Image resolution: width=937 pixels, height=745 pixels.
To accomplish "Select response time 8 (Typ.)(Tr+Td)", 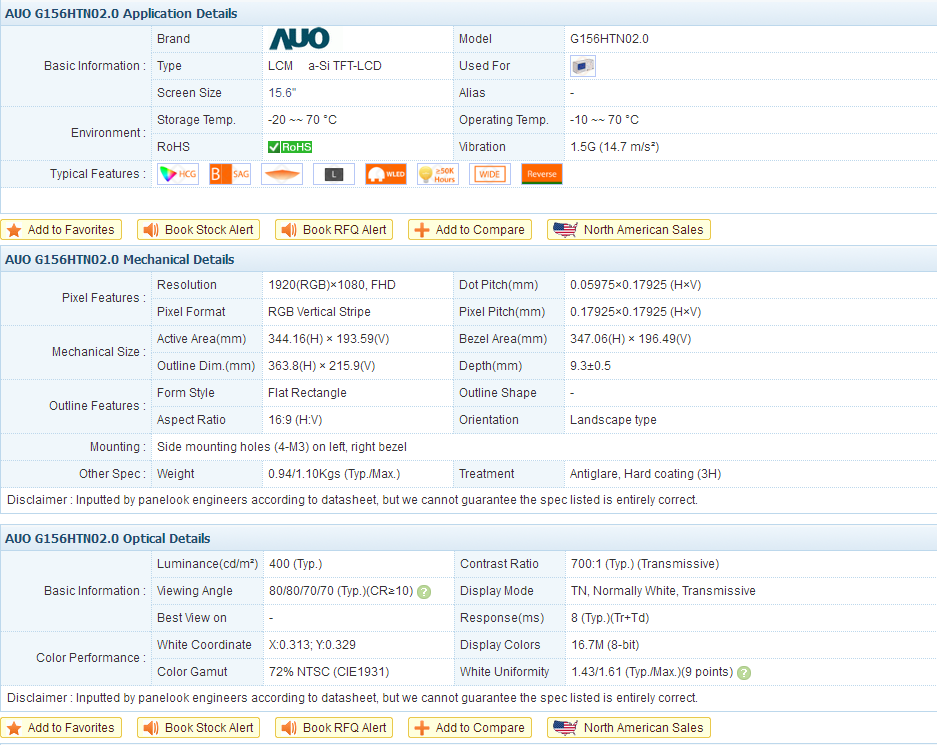I will [x=610, y=618].
